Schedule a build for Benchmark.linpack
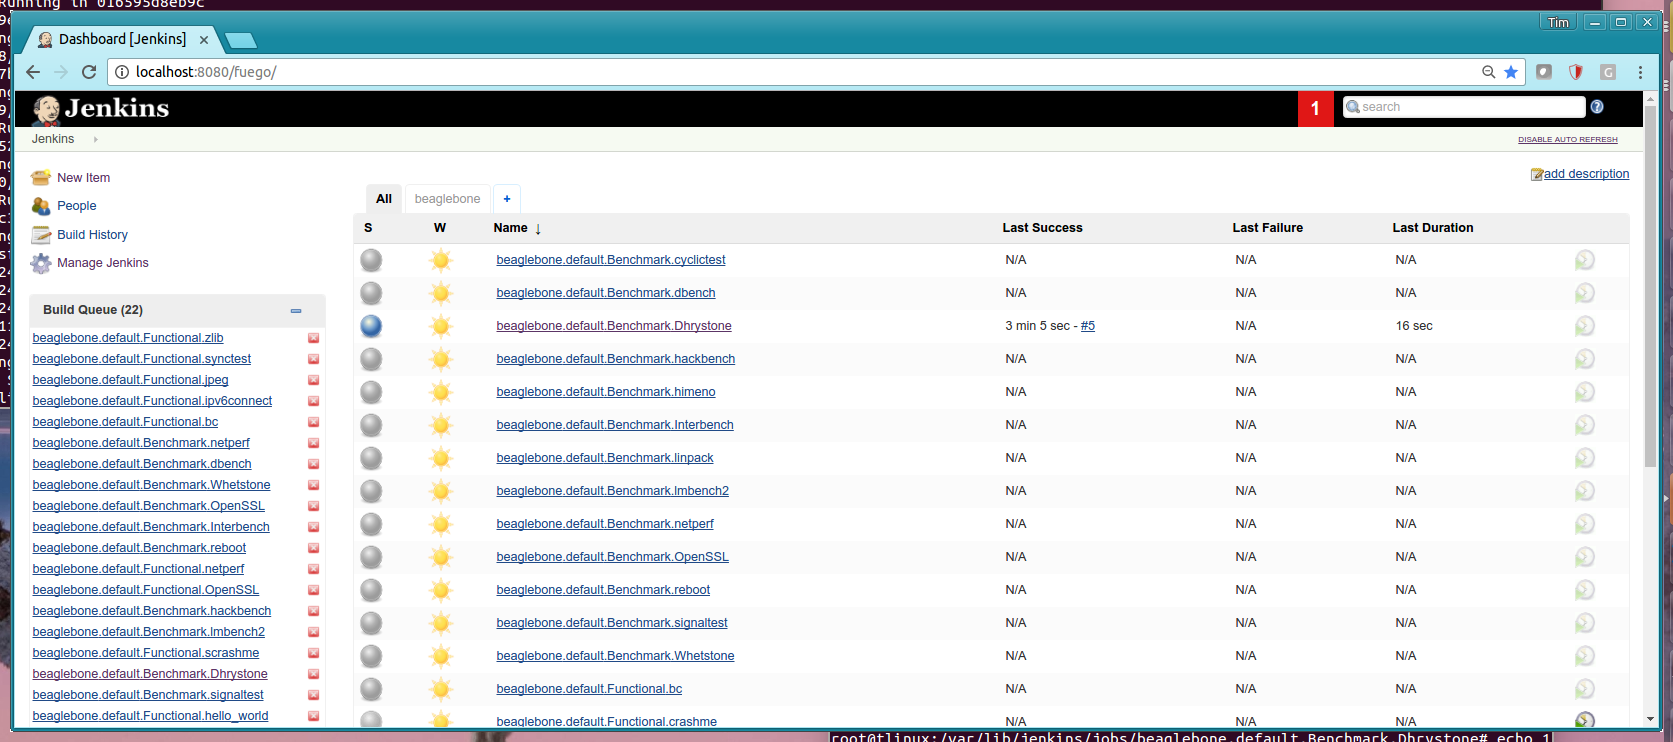Image resolution: width=1673 pixels, height=742 pixels. click(x=1585, y=458)
